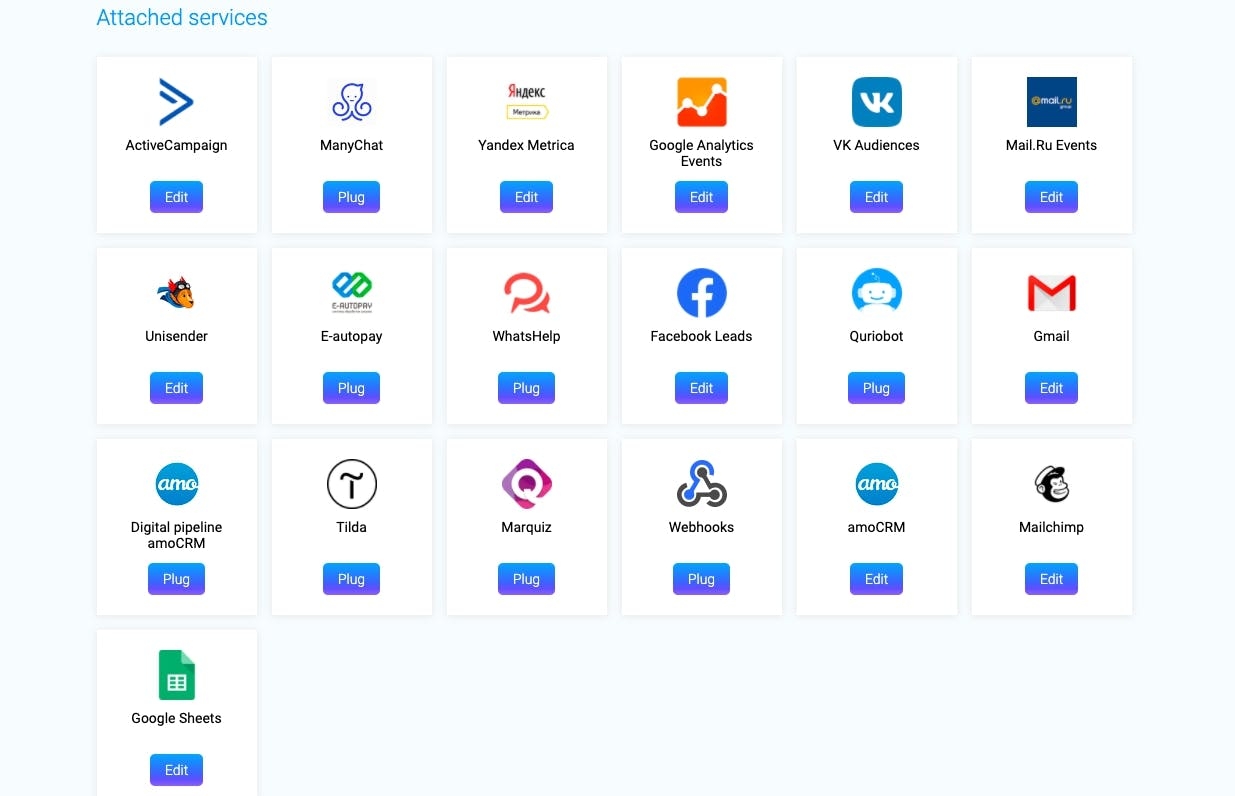Click the Unisender label text

click(176, 336)
